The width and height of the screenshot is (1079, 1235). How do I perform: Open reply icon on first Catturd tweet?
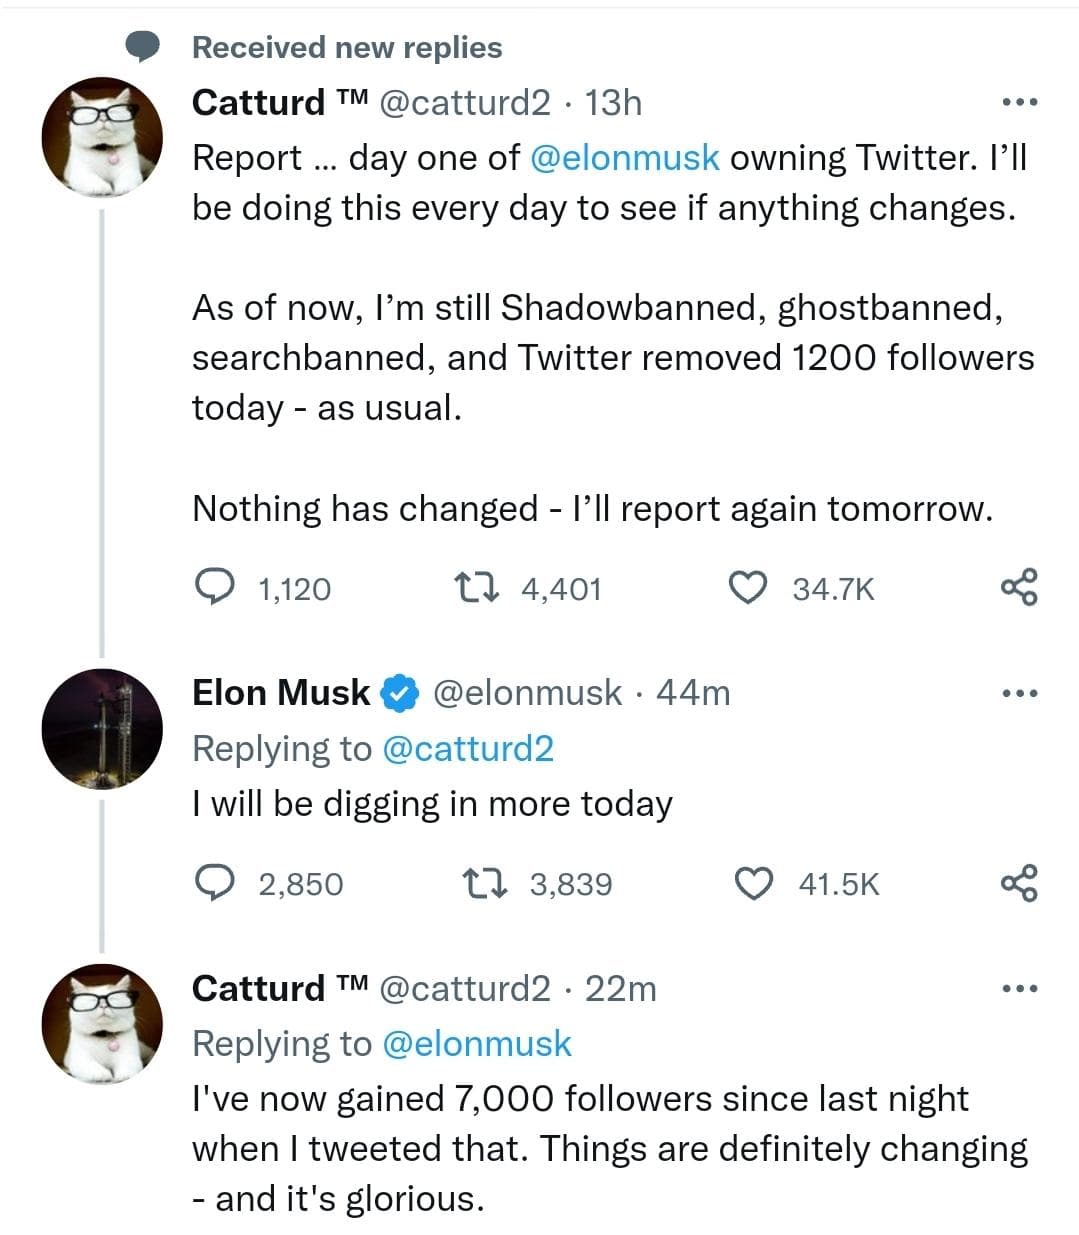point(212,588)
